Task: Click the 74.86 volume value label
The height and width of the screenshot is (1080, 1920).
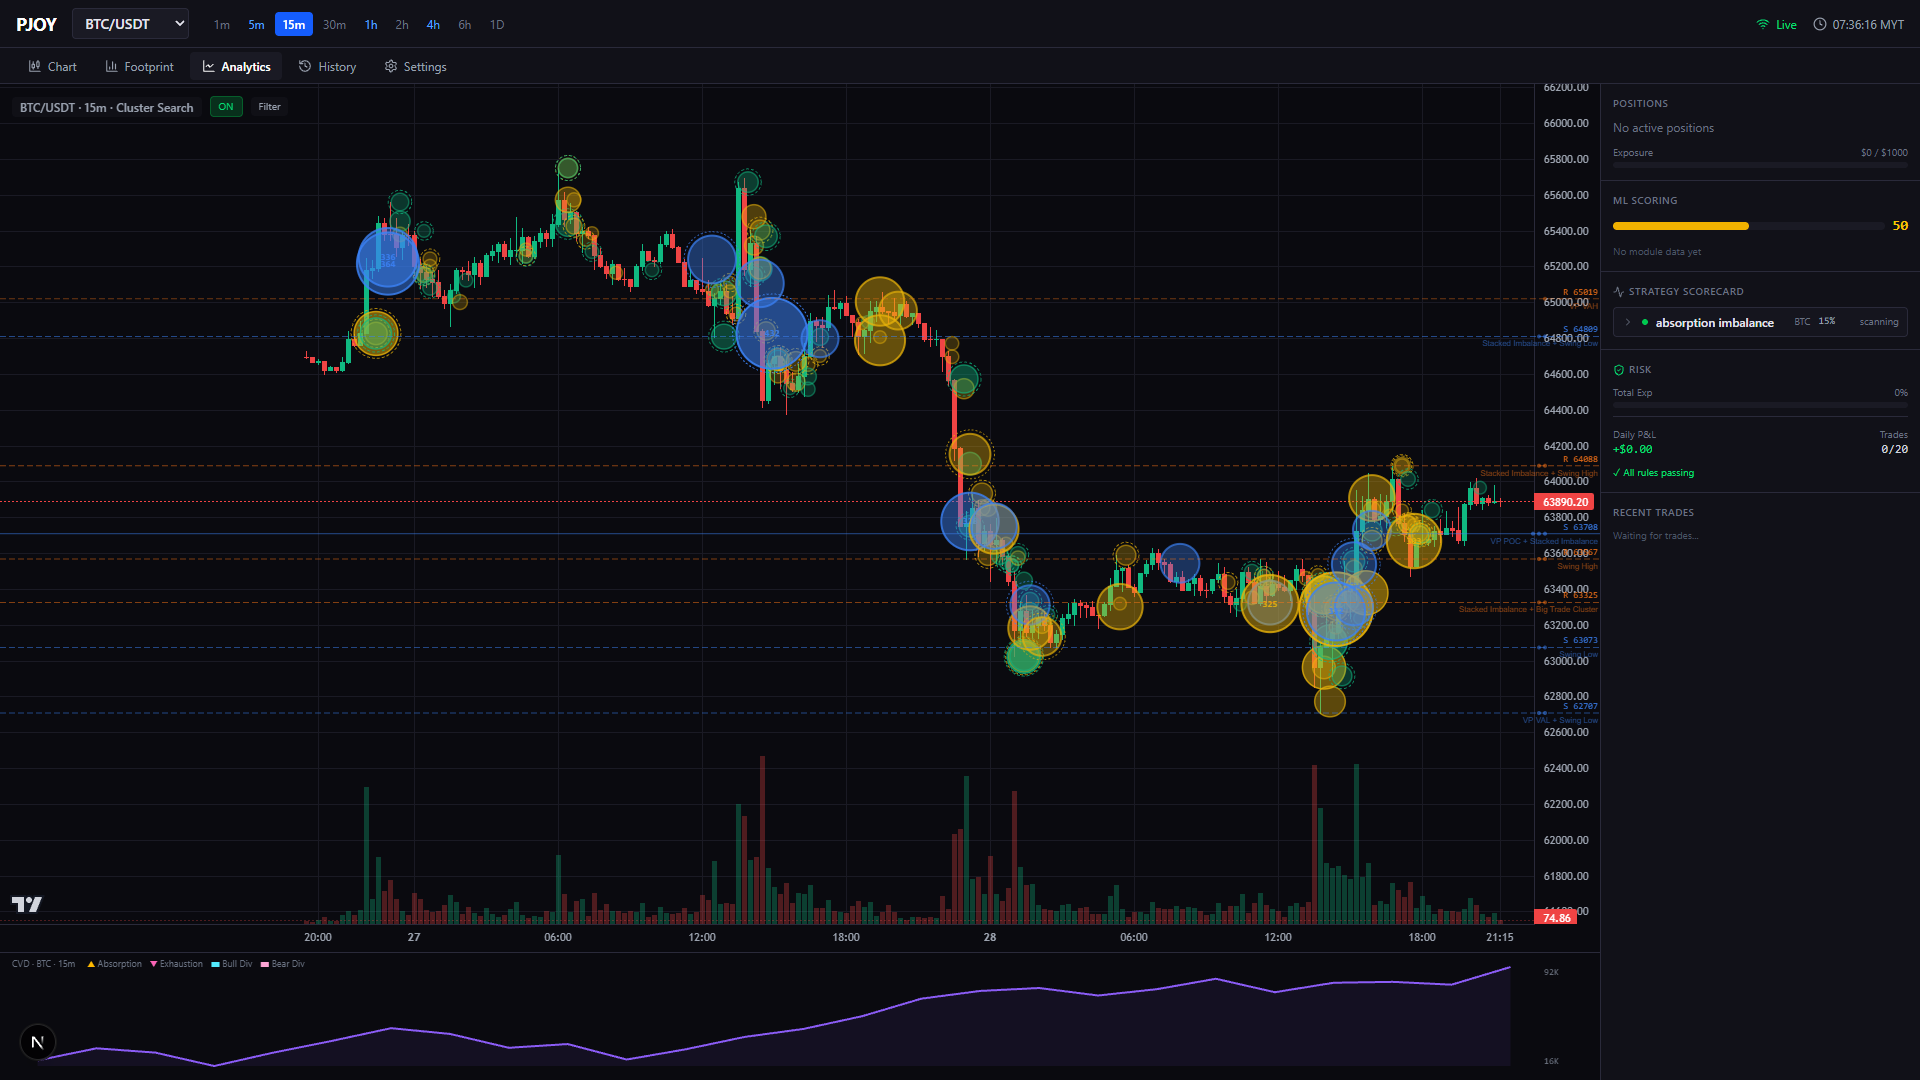Action: pos(1556,918)
